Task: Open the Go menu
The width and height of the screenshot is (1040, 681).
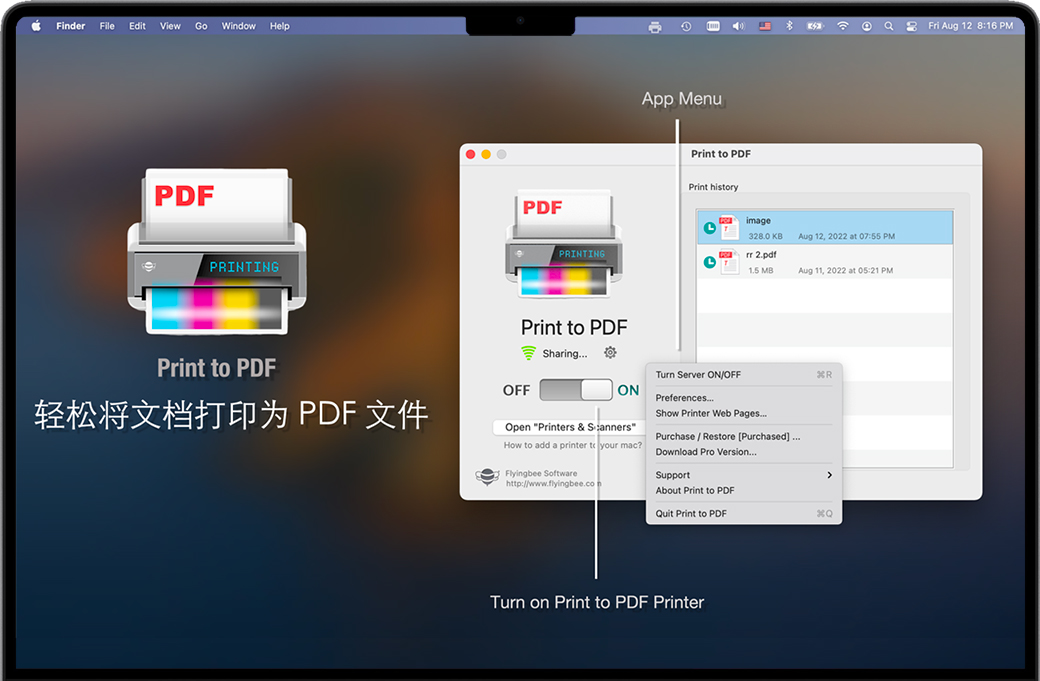Action: pyautogui.click(x=201, y=26)
